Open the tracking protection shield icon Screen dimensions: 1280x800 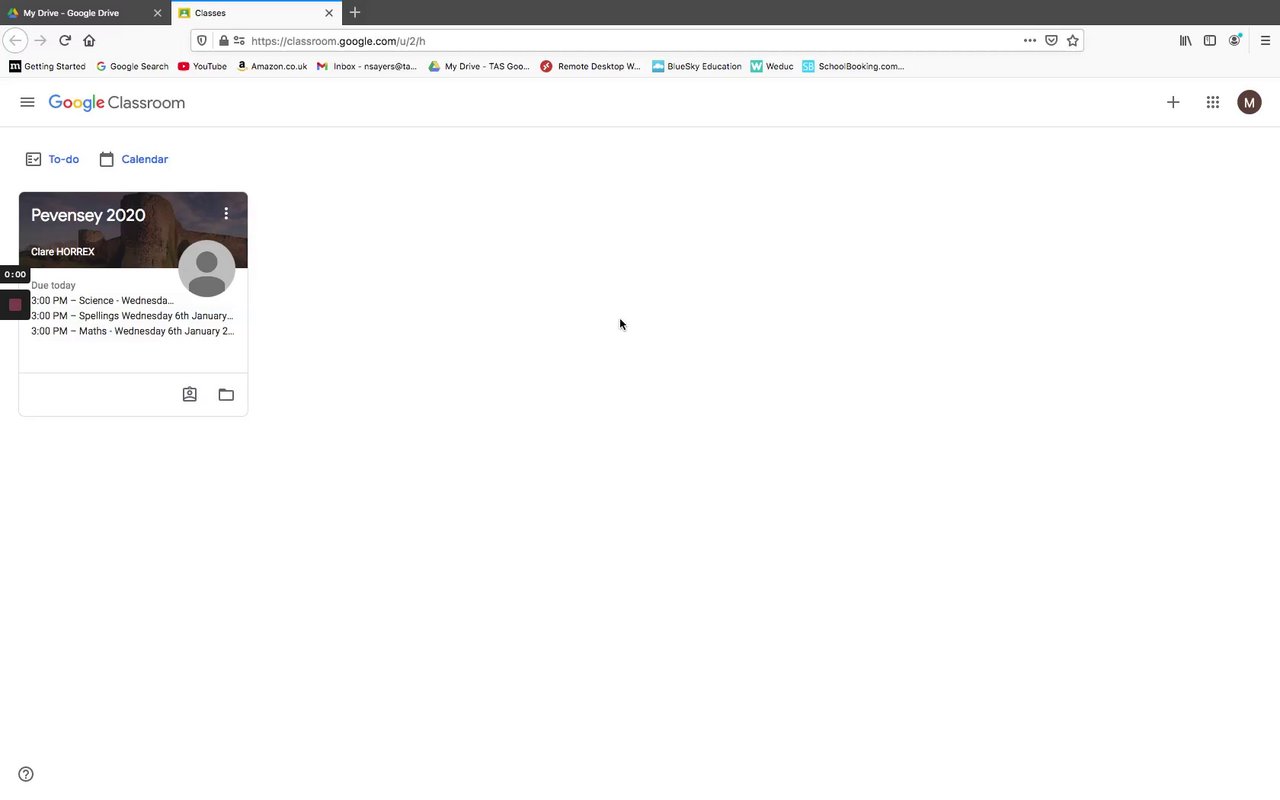pos(202,41)
